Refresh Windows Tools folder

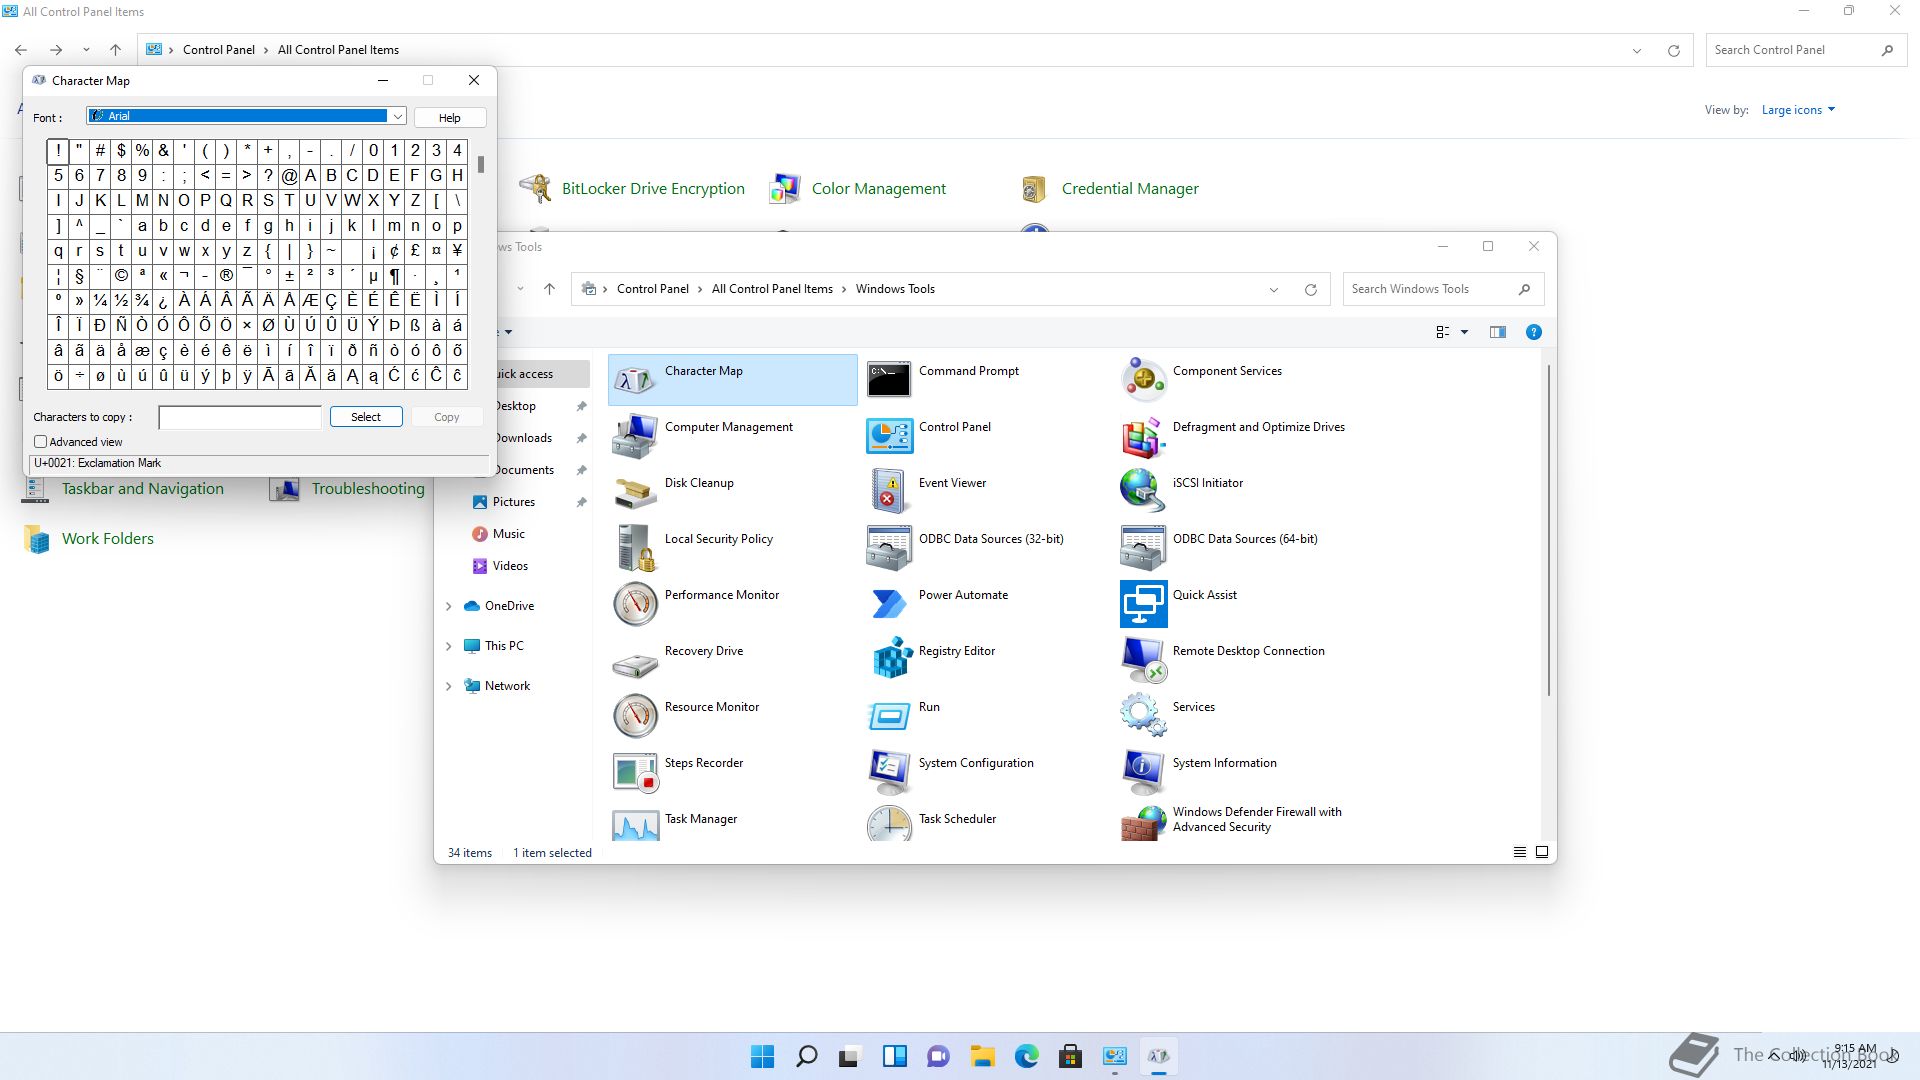pos(1310,290)
